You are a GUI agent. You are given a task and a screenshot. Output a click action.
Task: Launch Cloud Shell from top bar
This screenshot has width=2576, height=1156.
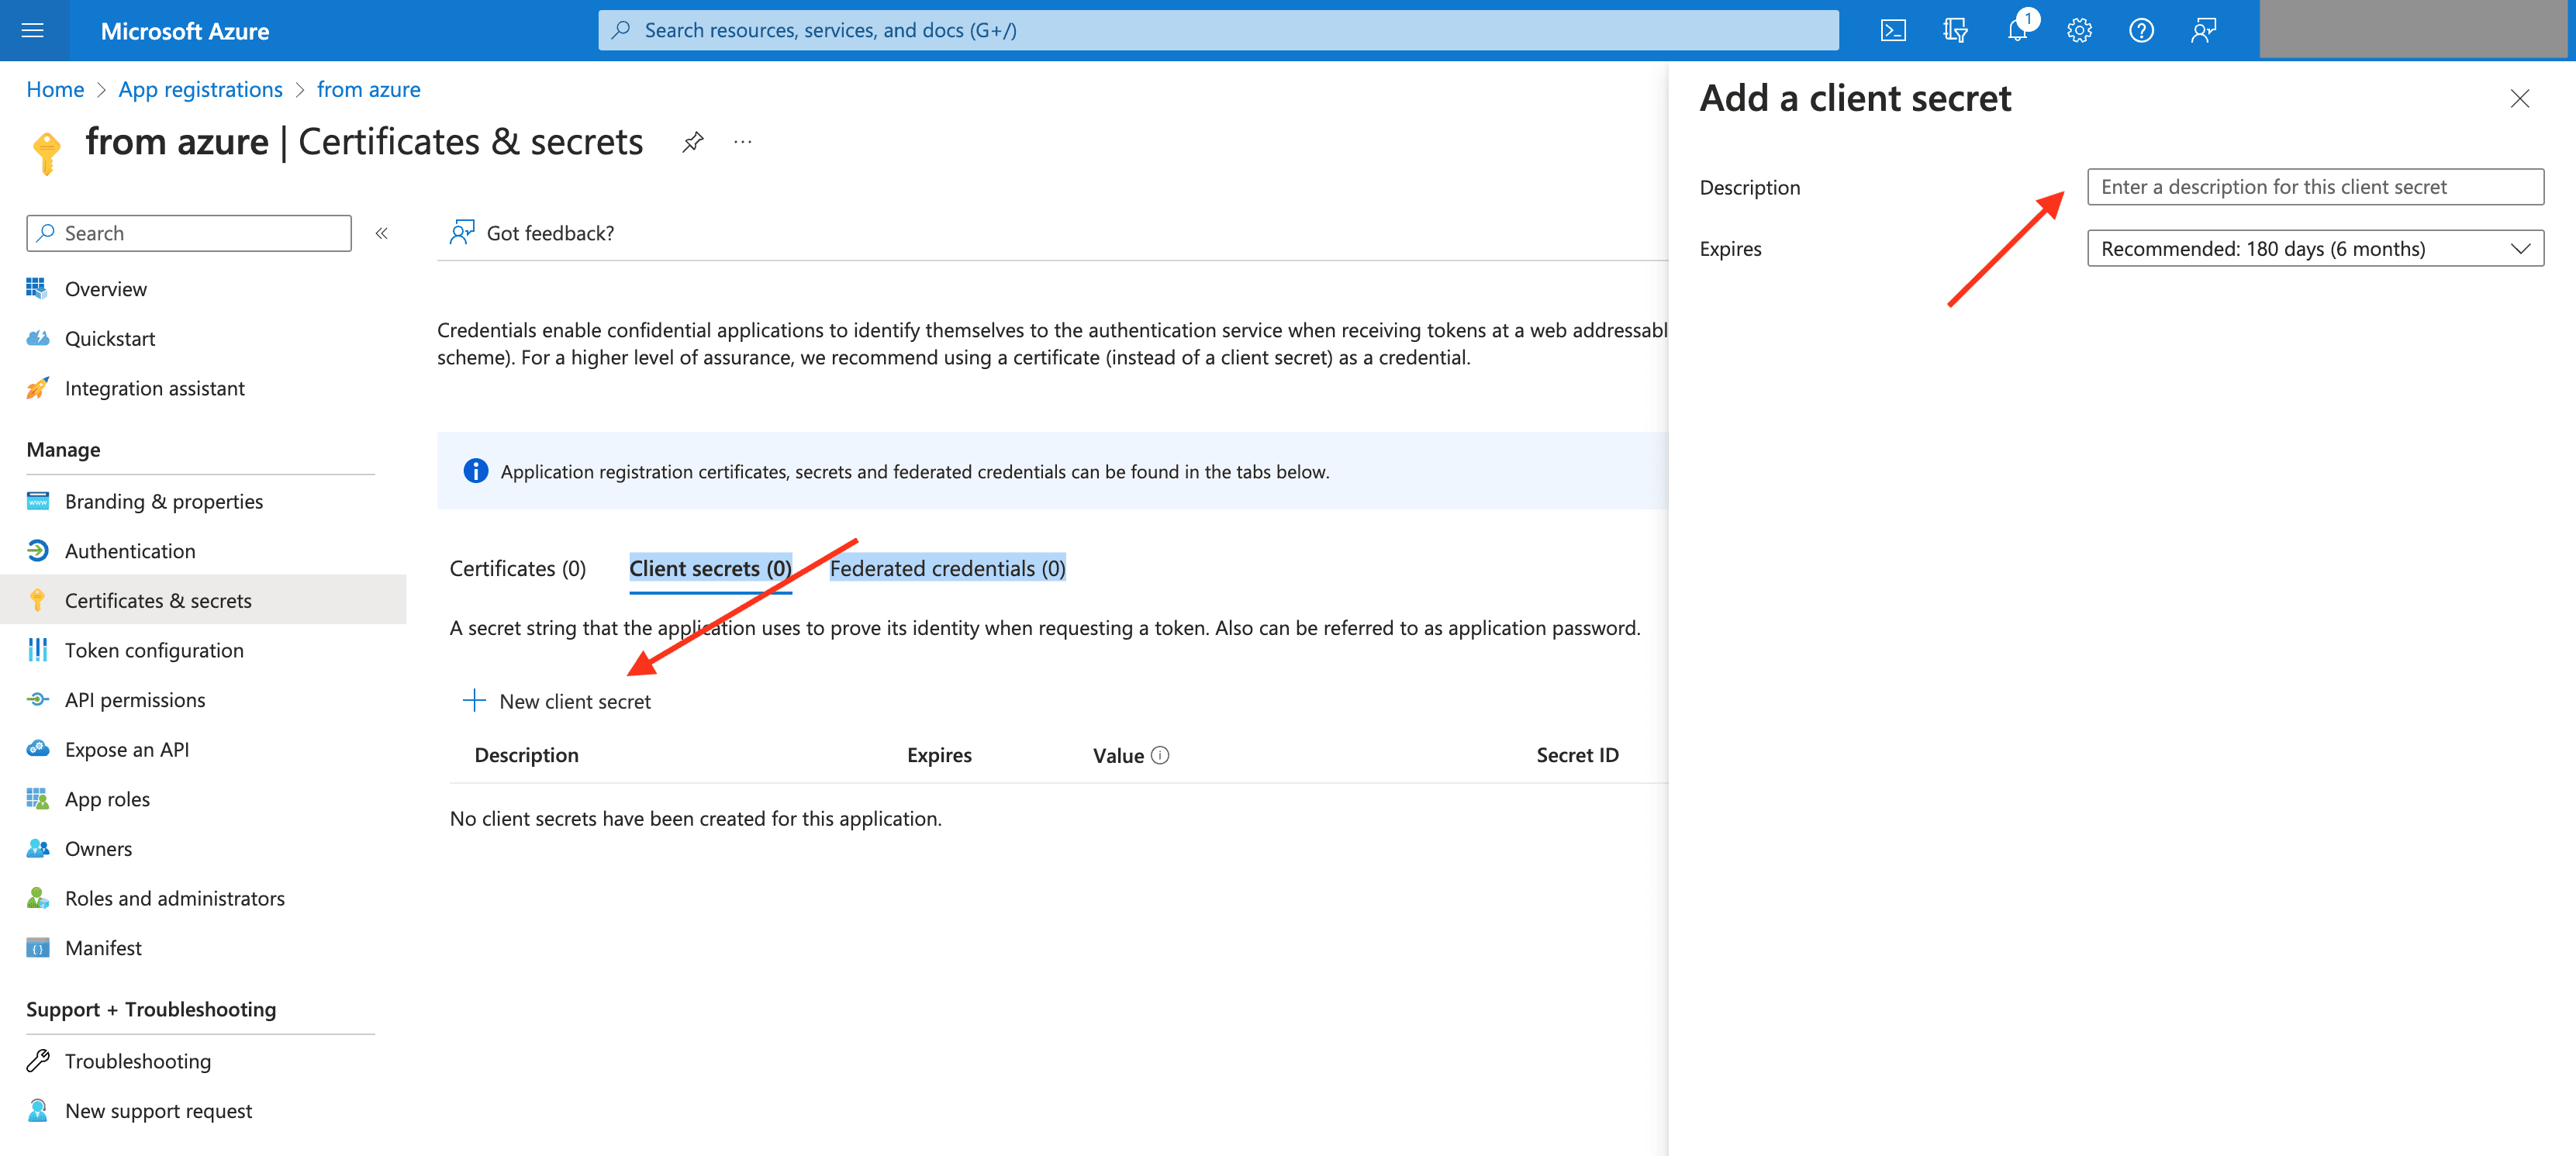[1893, 30]
